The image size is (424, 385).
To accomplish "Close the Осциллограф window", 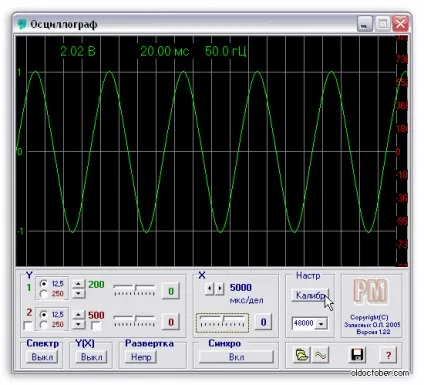I will [401, 24].
